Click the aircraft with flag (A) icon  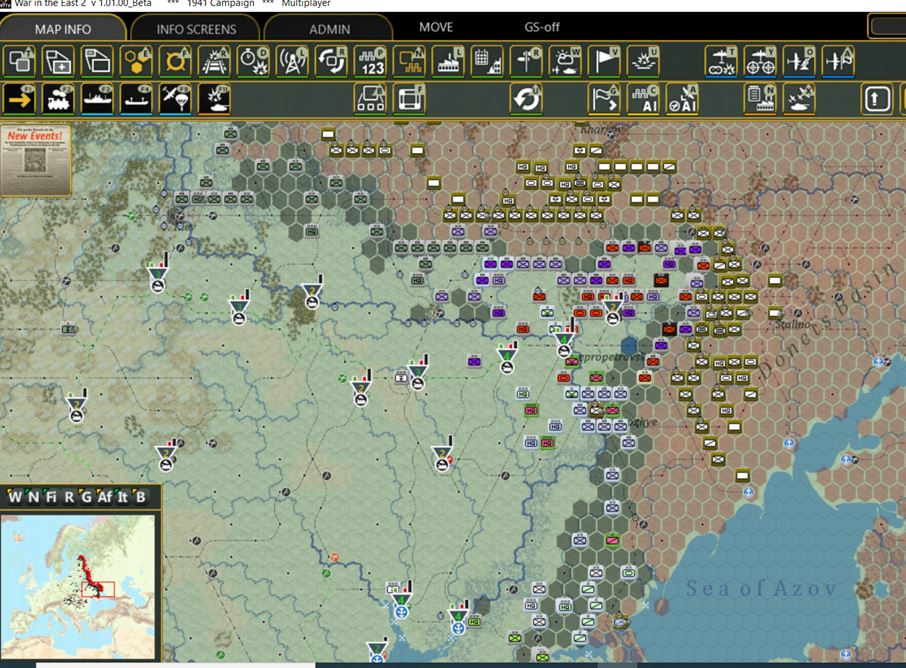tap(838, 61)
